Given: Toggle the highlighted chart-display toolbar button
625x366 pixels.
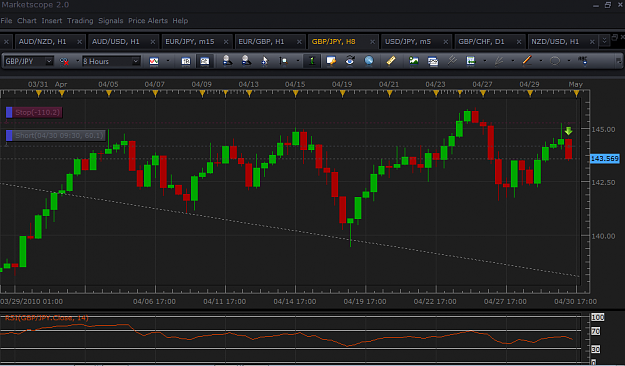Looking at the screenshot, I should pos(204,61).
